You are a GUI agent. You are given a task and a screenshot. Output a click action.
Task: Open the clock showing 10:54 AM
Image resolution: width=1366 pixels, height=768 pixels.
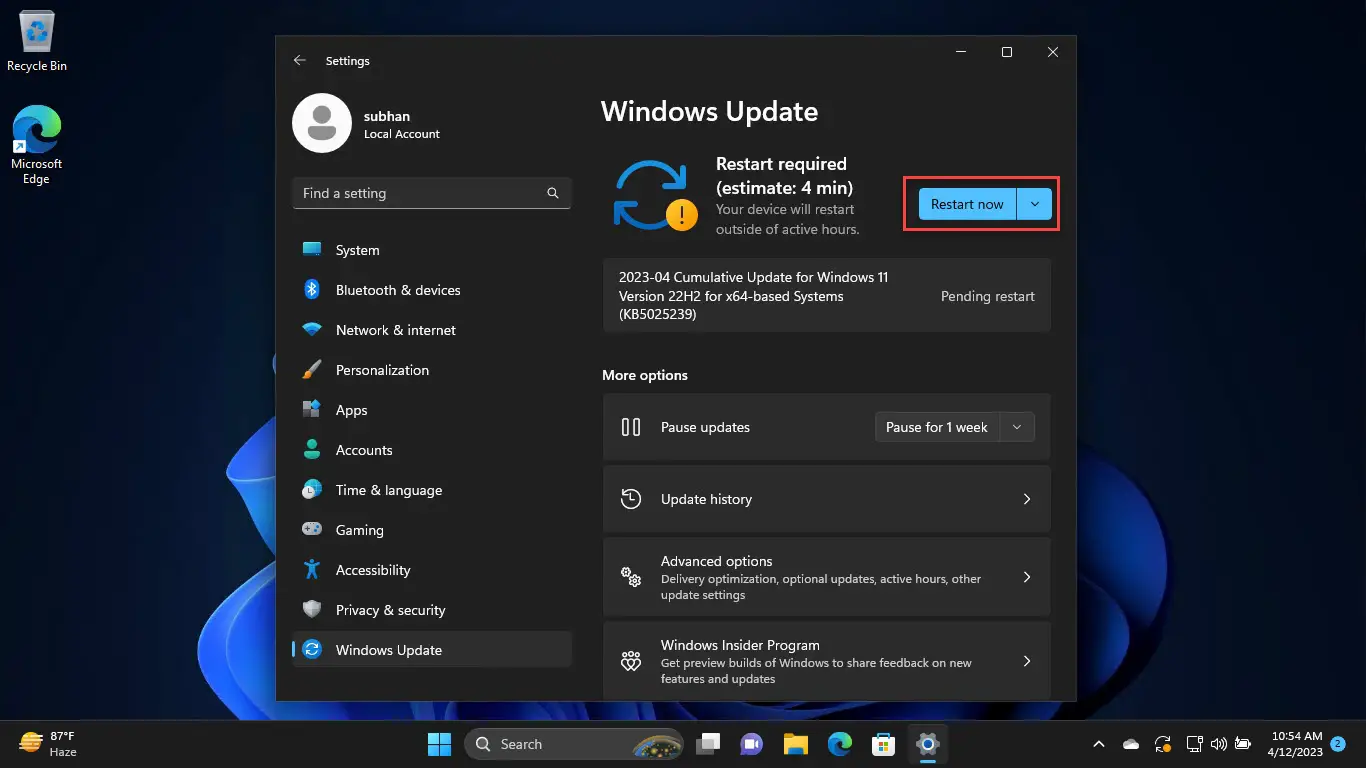coord(1295,744)
